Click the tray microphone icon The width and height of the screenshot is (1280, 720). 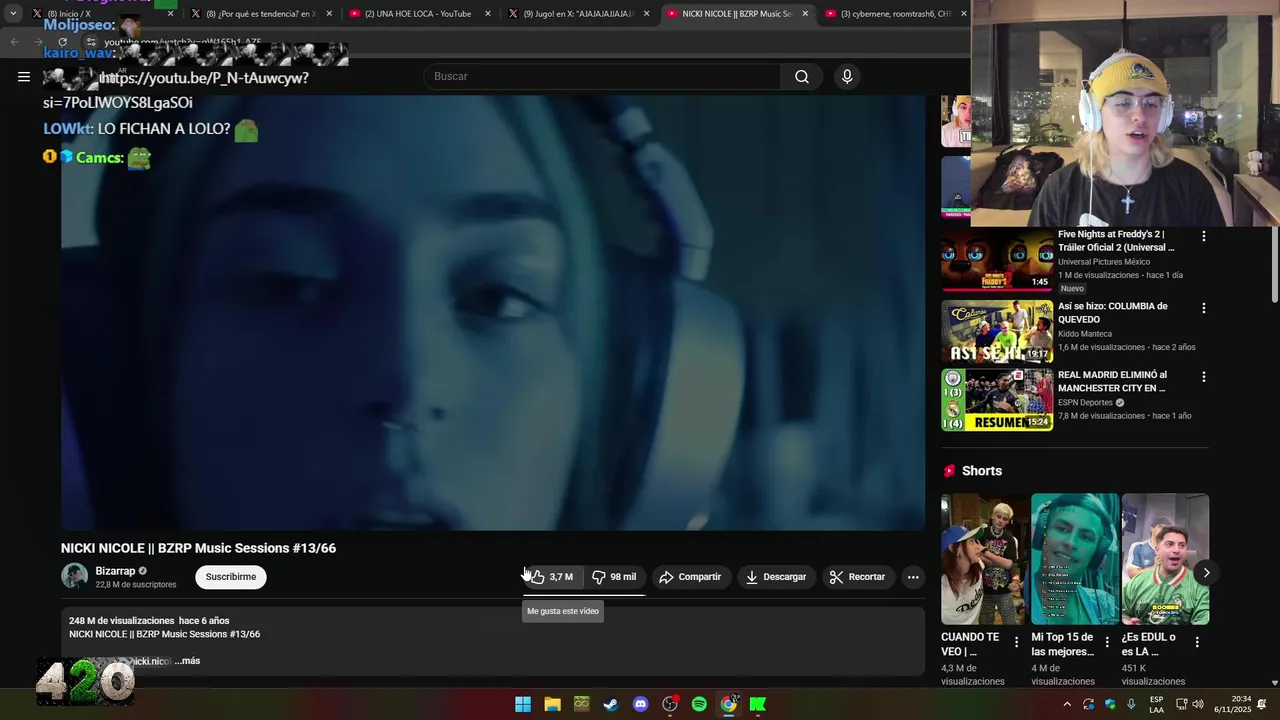click(x=1131, y=704)
